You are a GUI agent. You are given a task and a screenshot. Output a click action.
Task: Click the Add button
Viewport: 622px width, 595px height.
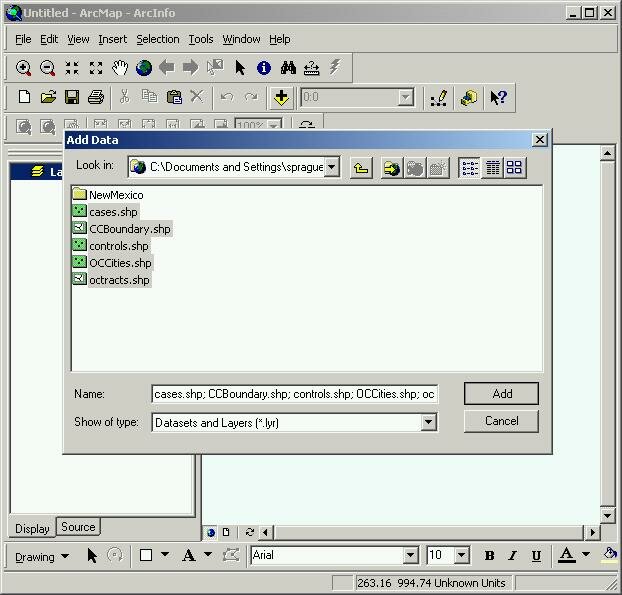[501, 393]
